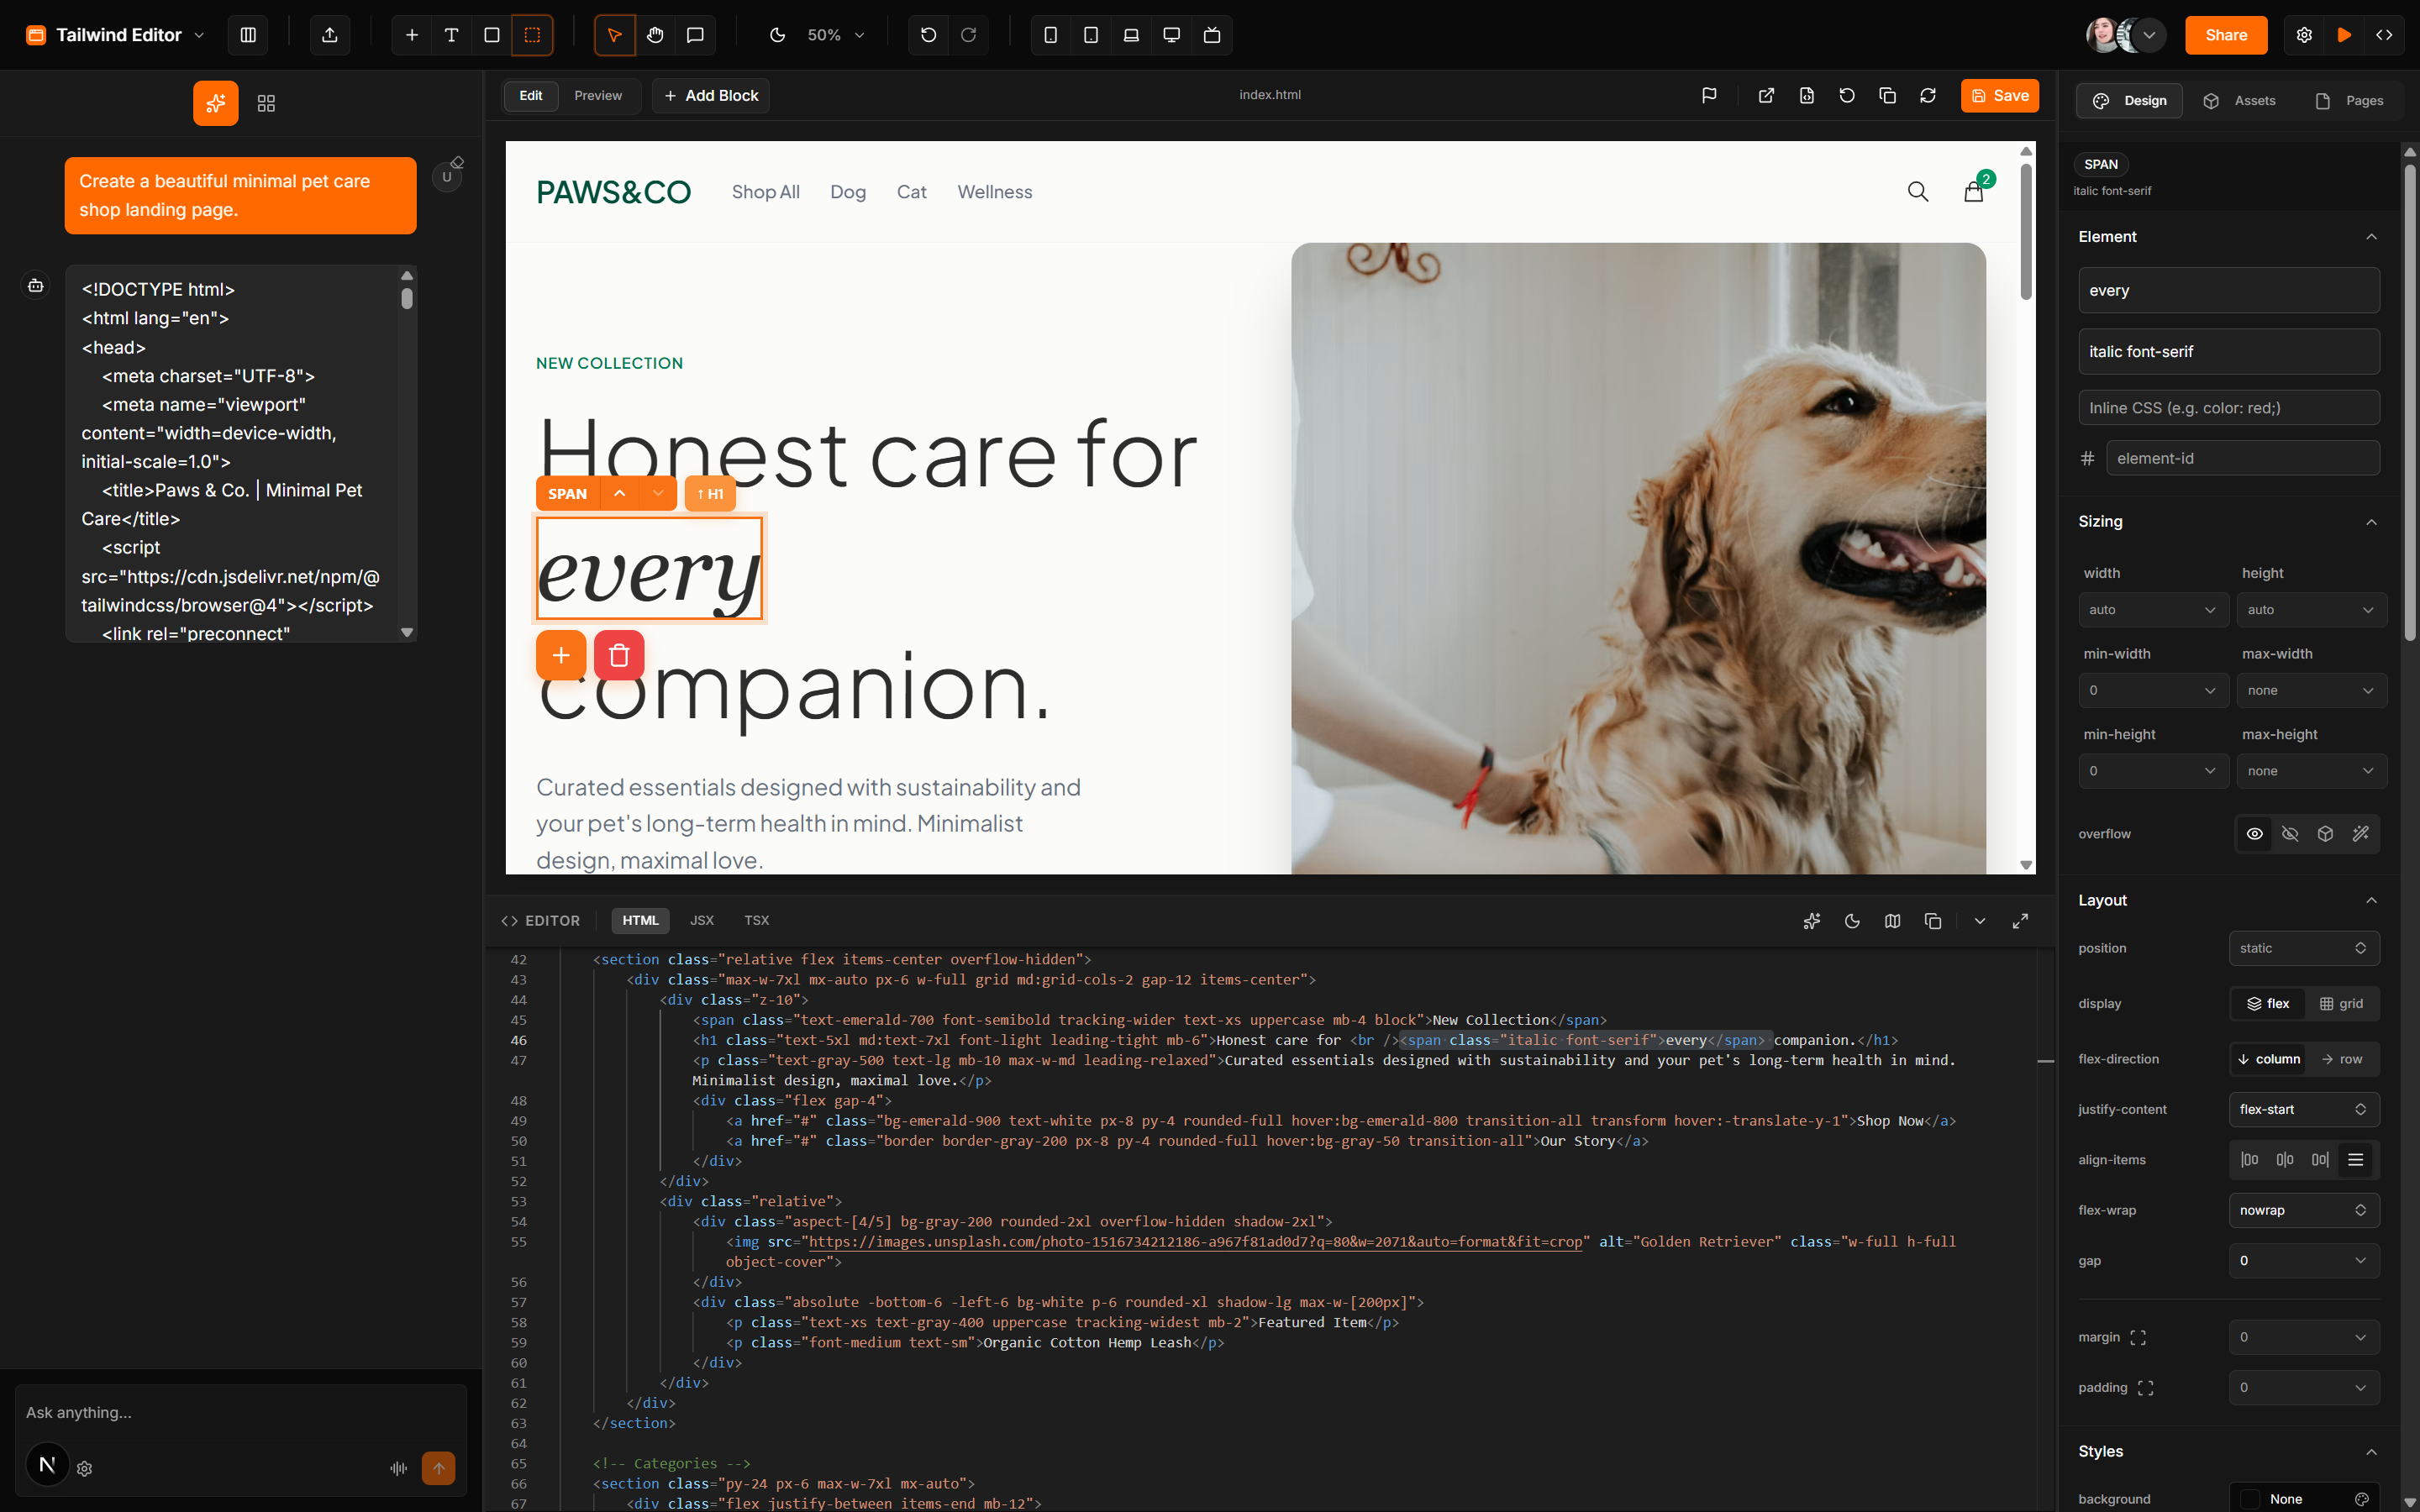
Task: Open the comment tool
Action: point(695,35)
